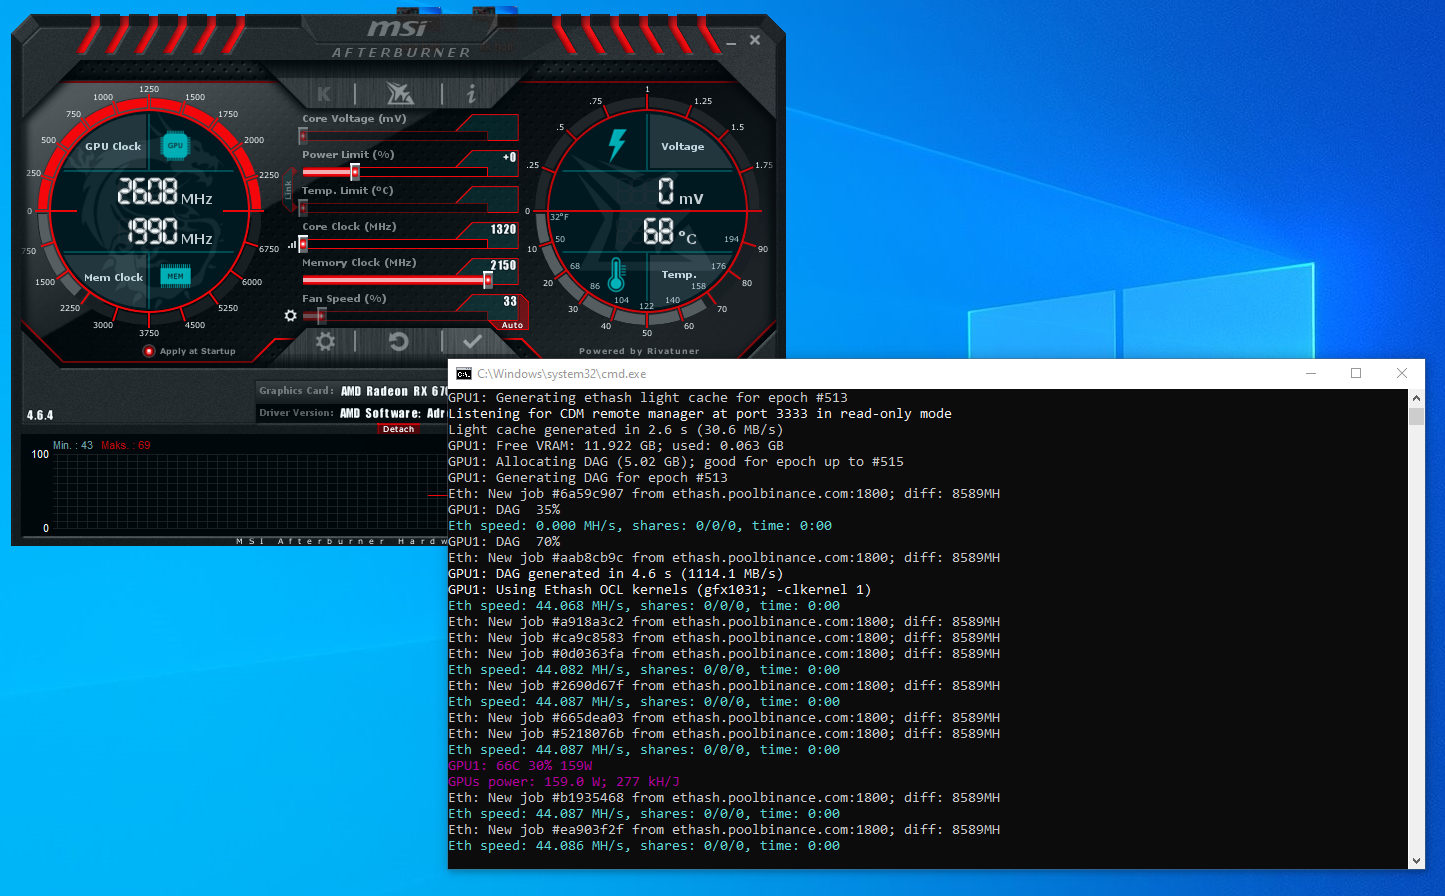Click the GPU clock reading 2608 MHz
The image size is (1445, 896).
click(x=165, y=191)
